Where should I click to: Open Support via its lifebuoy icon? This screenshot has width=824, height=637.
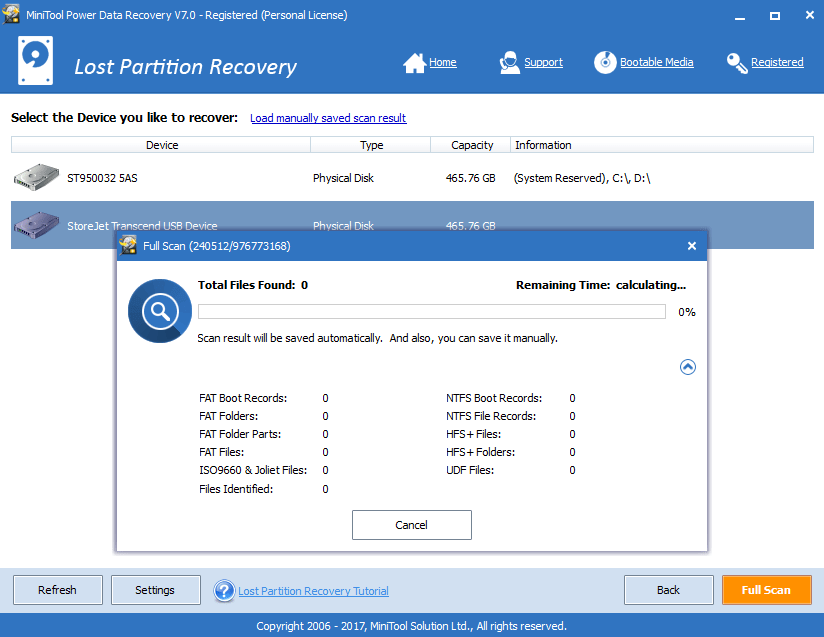pyautogui.click(x=508, y=61)
